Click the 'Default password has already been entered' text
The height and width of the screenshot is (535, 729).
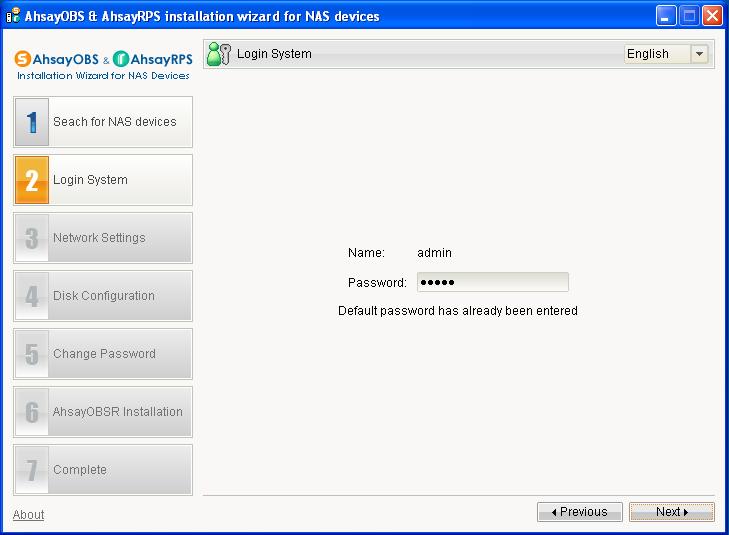click(458, 310)
